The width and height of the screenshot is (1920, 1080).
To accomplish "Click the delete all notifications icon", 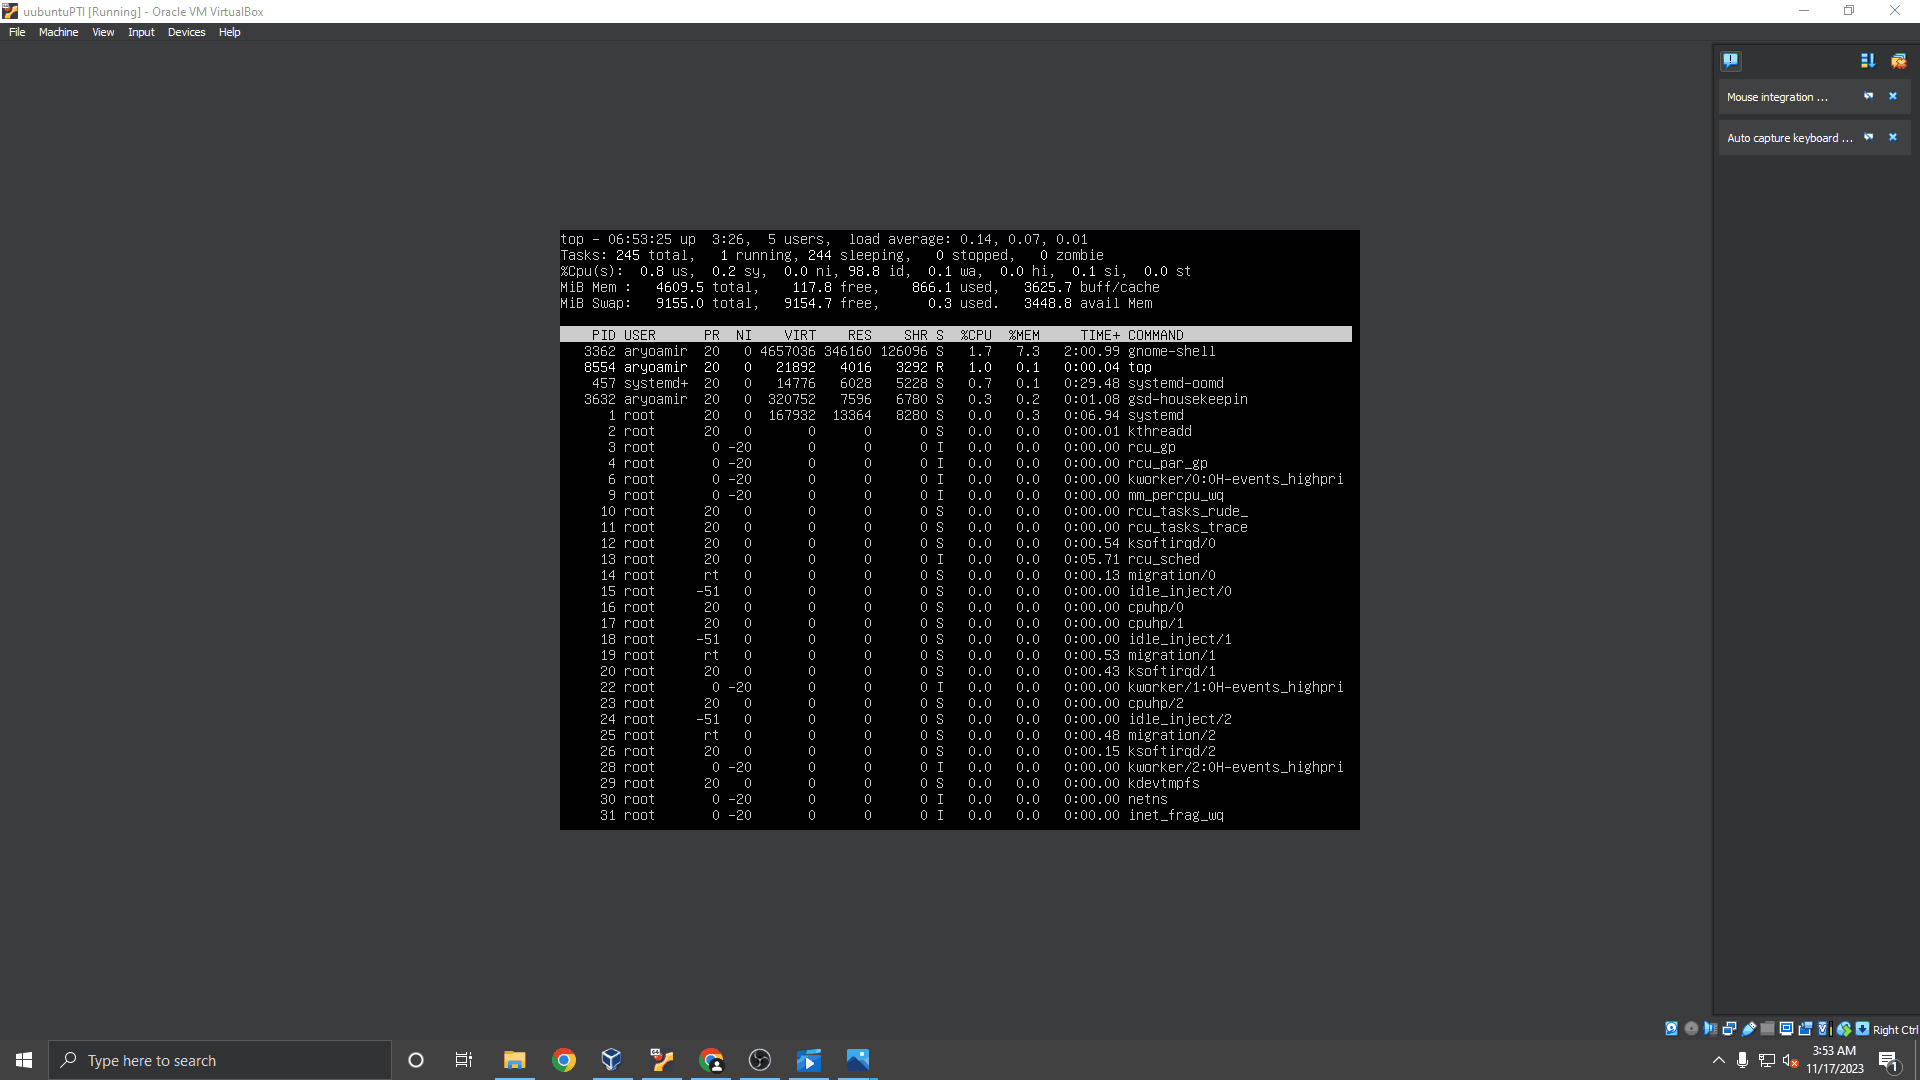I will click(1898, 61).
